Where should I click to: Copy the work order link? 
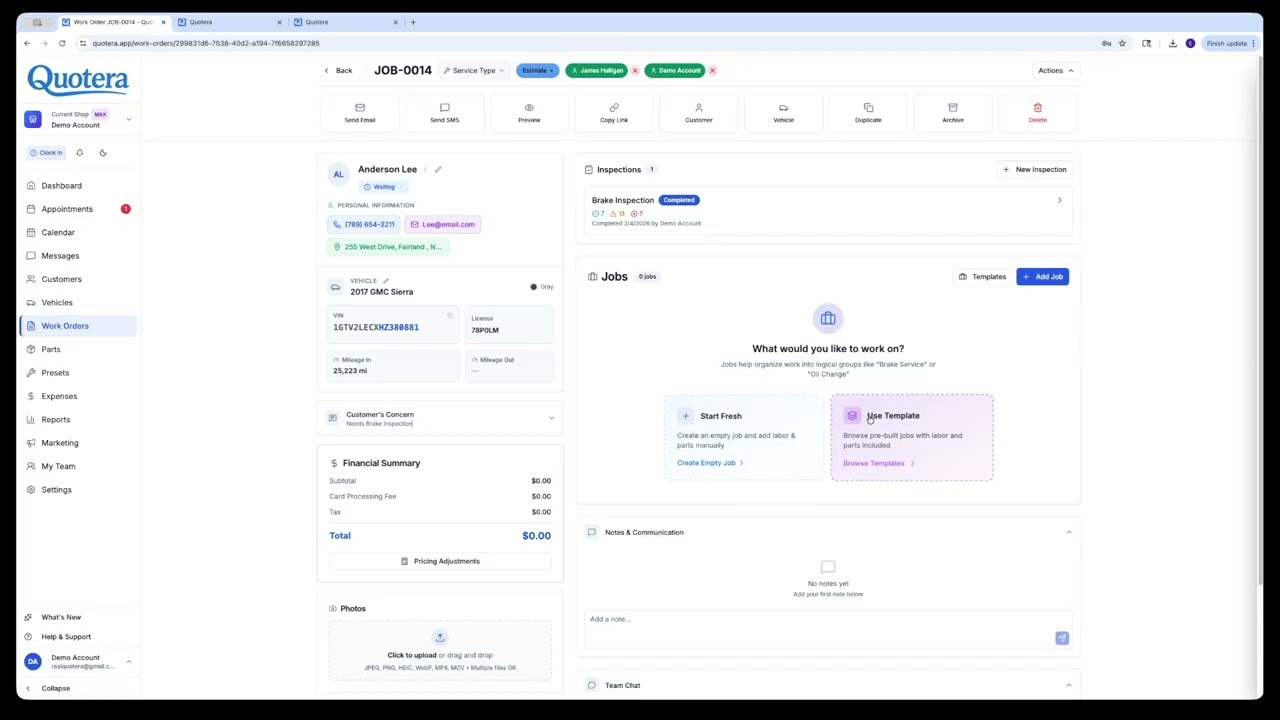(614, 113)
